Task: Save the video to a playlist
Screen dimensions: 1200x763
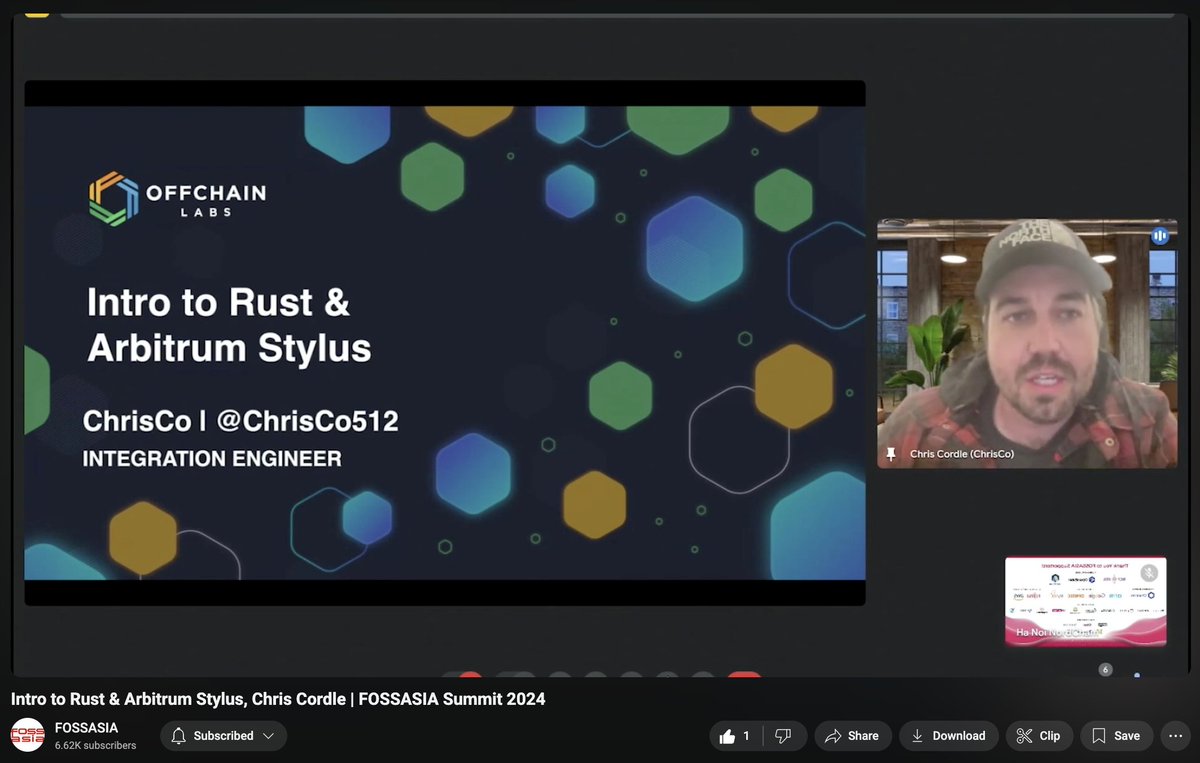Action: (1116, 736)
